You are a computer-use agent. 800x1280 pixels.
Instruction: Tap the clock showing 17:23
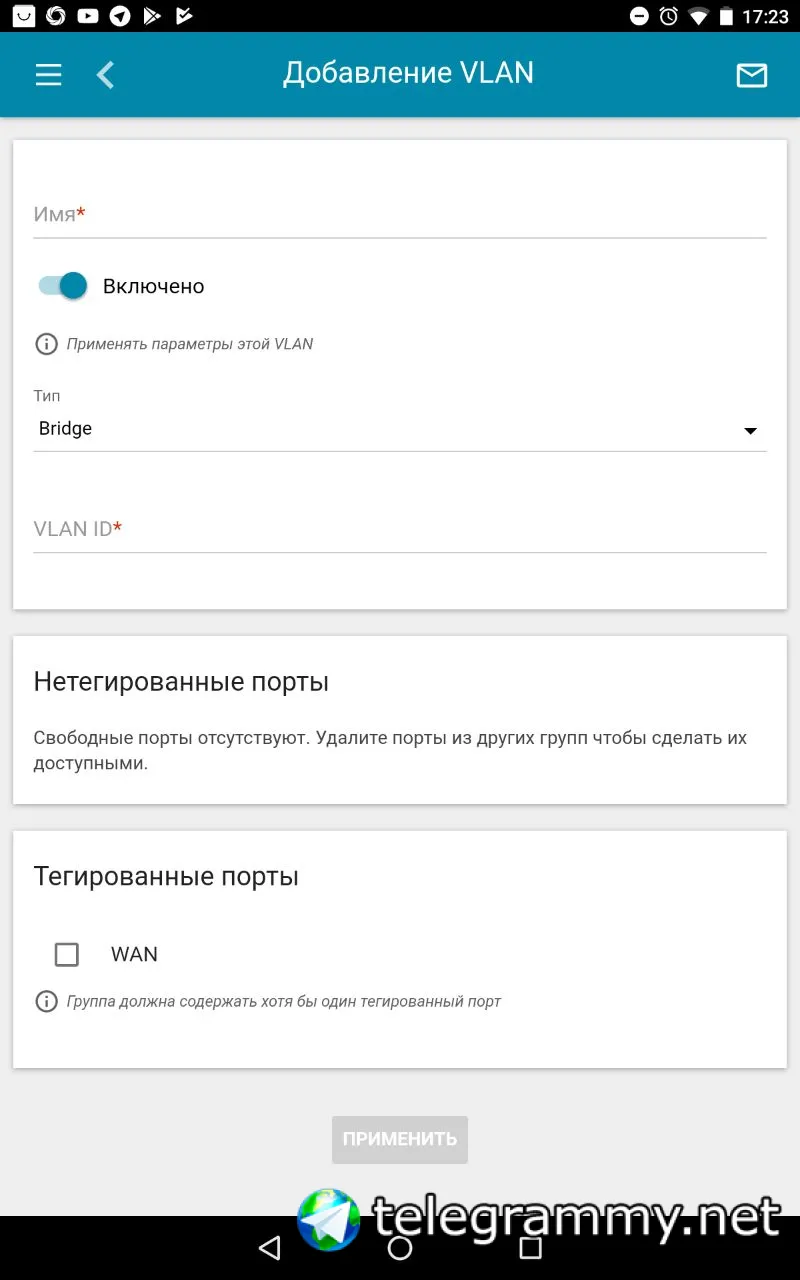pos(766,16)
